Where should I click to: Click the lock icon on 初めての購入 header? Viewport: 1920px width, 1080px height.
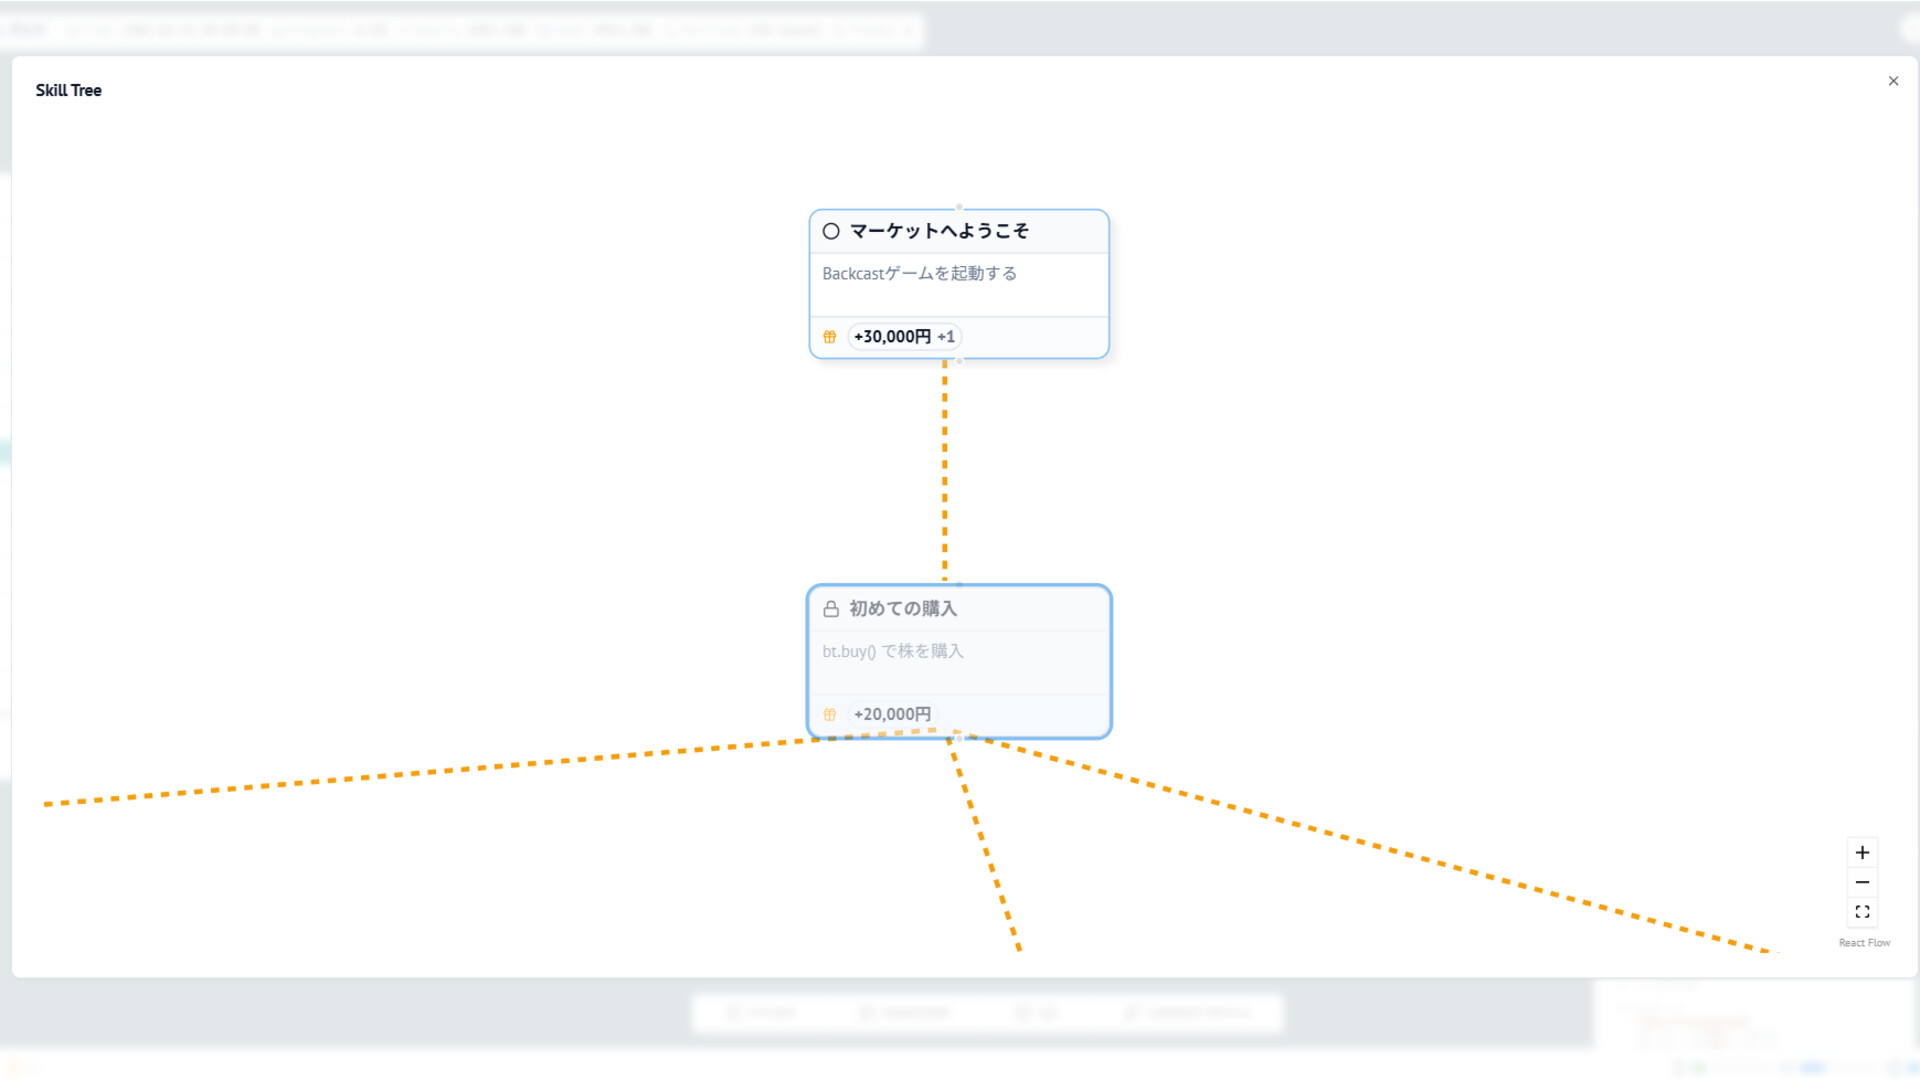click(x=830, y=608)
